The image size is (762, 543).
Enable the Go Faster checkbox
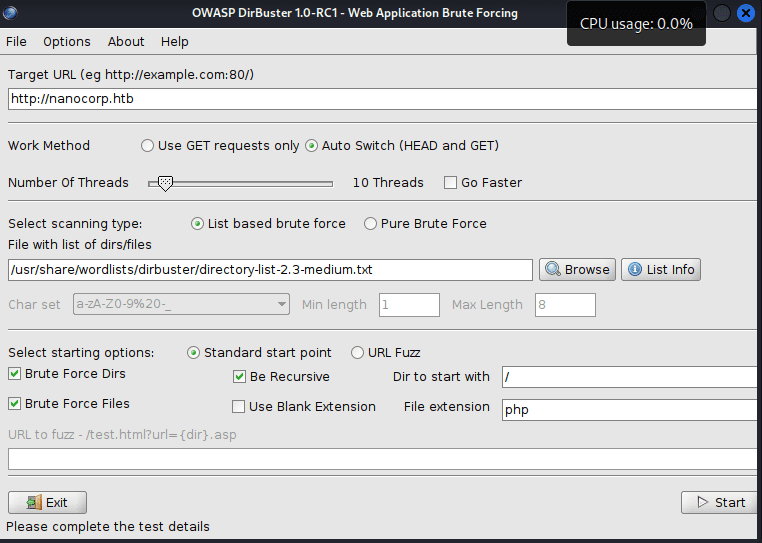pos(451,183)
